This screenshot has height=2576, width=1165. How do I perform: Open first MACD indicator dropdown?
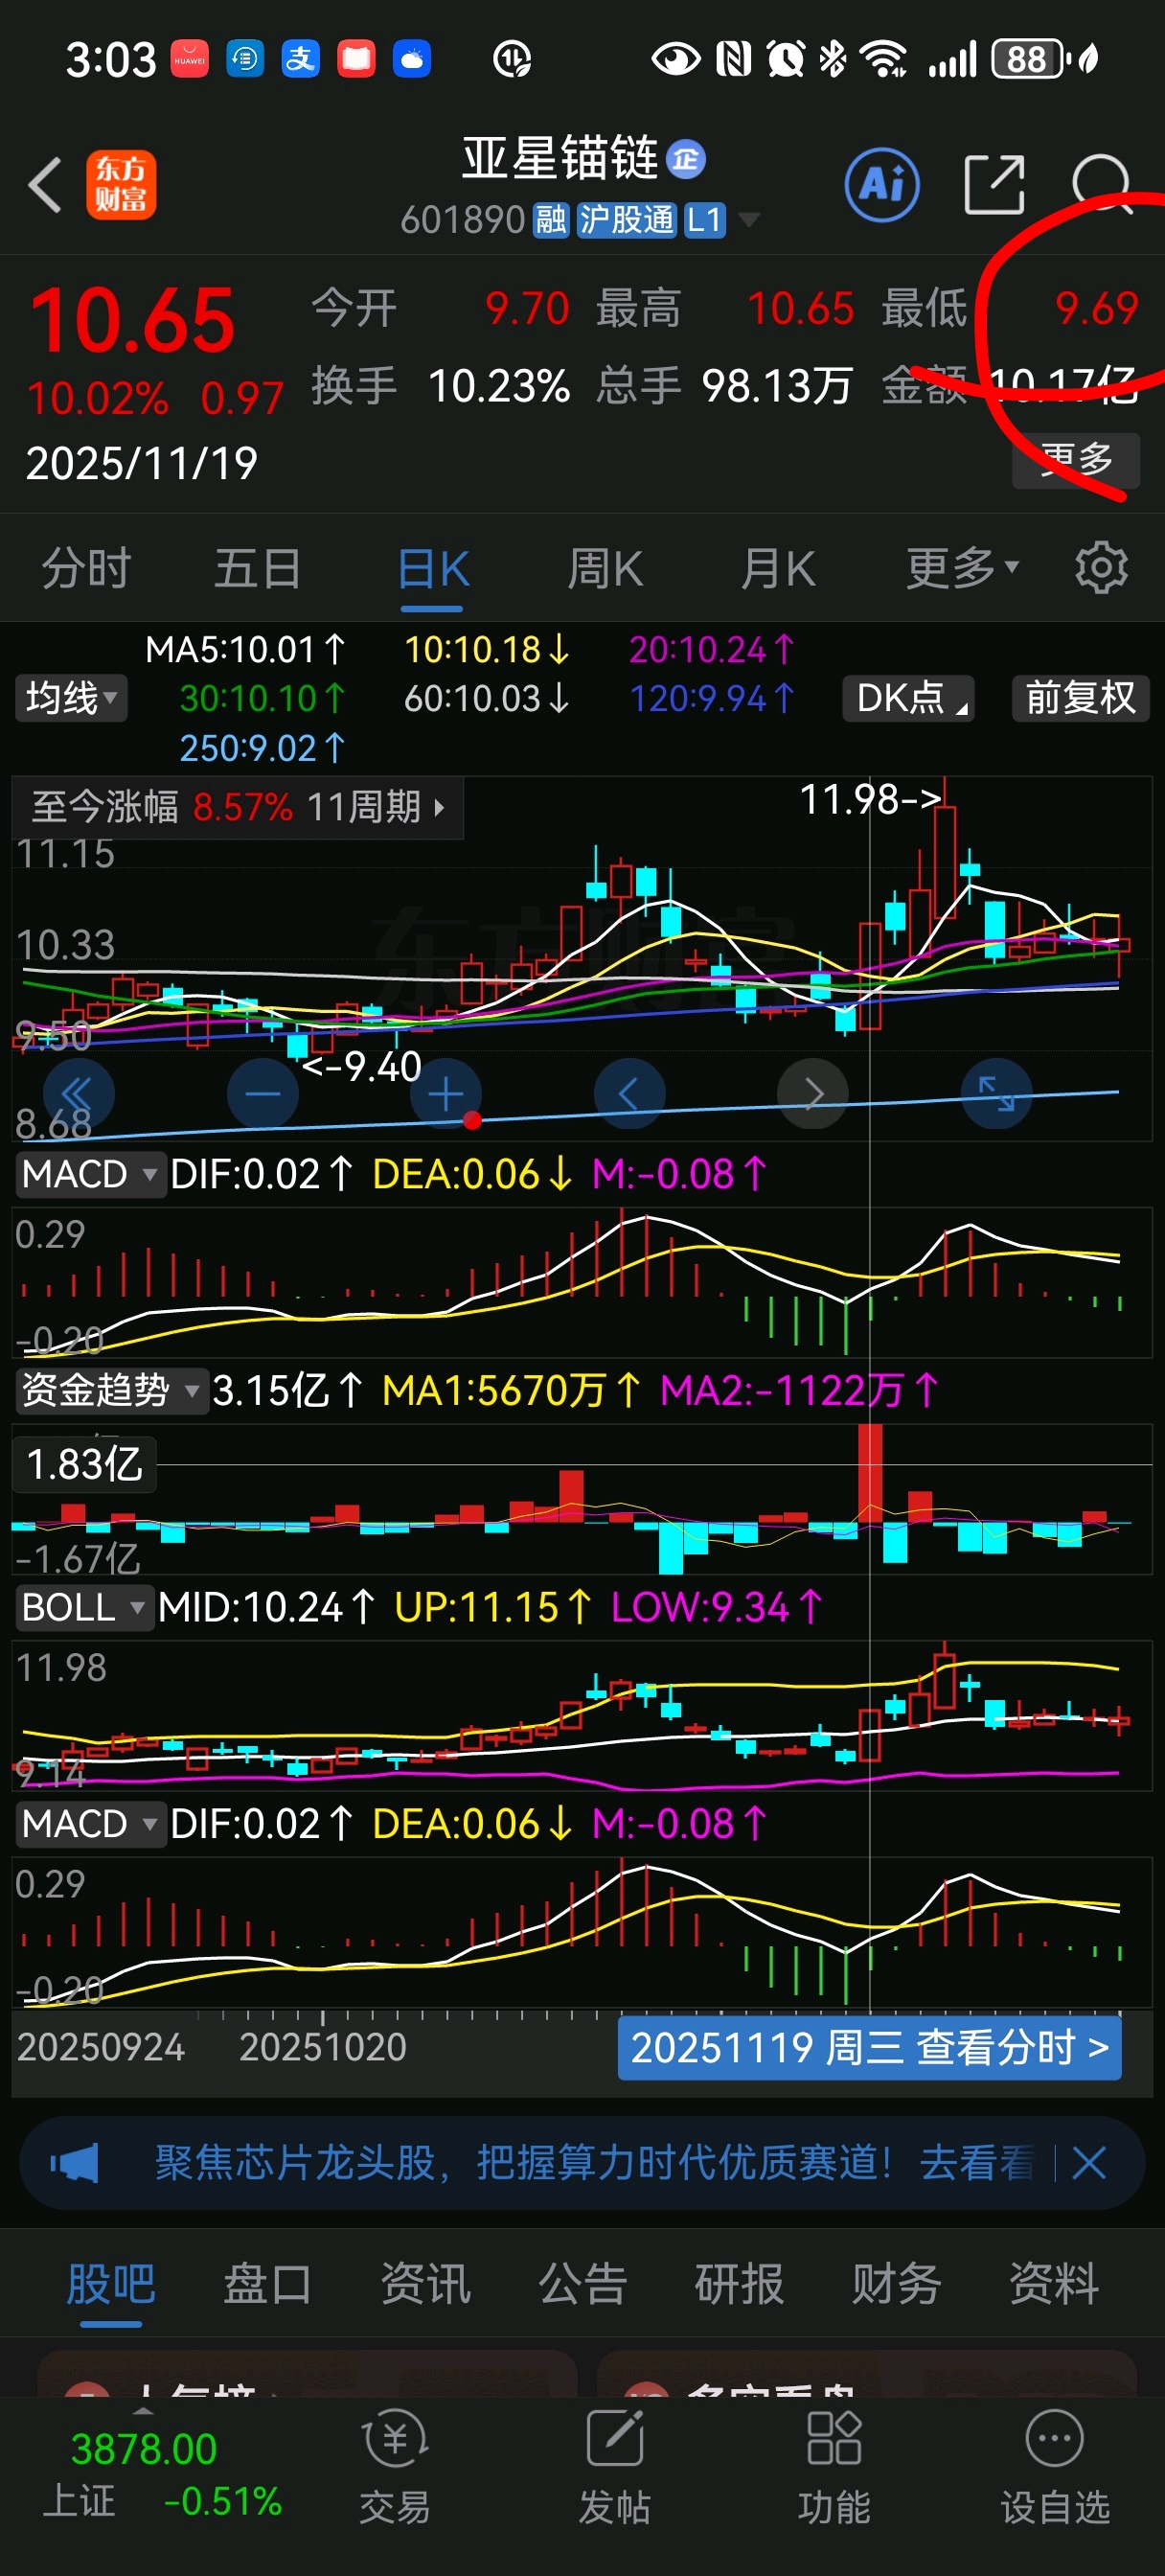tap(89, 1173)
